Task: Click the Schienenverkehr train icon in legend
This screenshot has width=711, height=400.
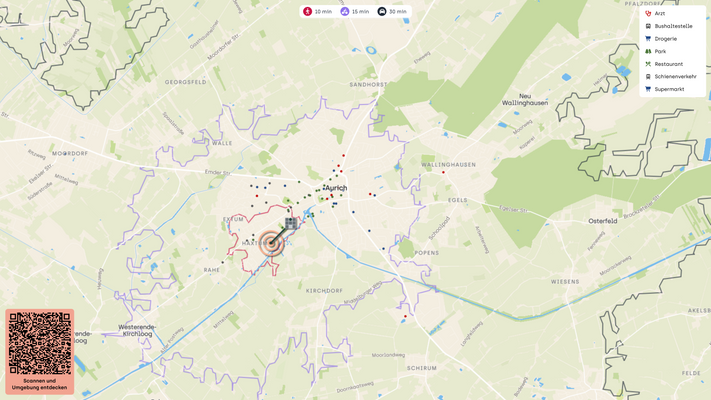Action: 648,77
